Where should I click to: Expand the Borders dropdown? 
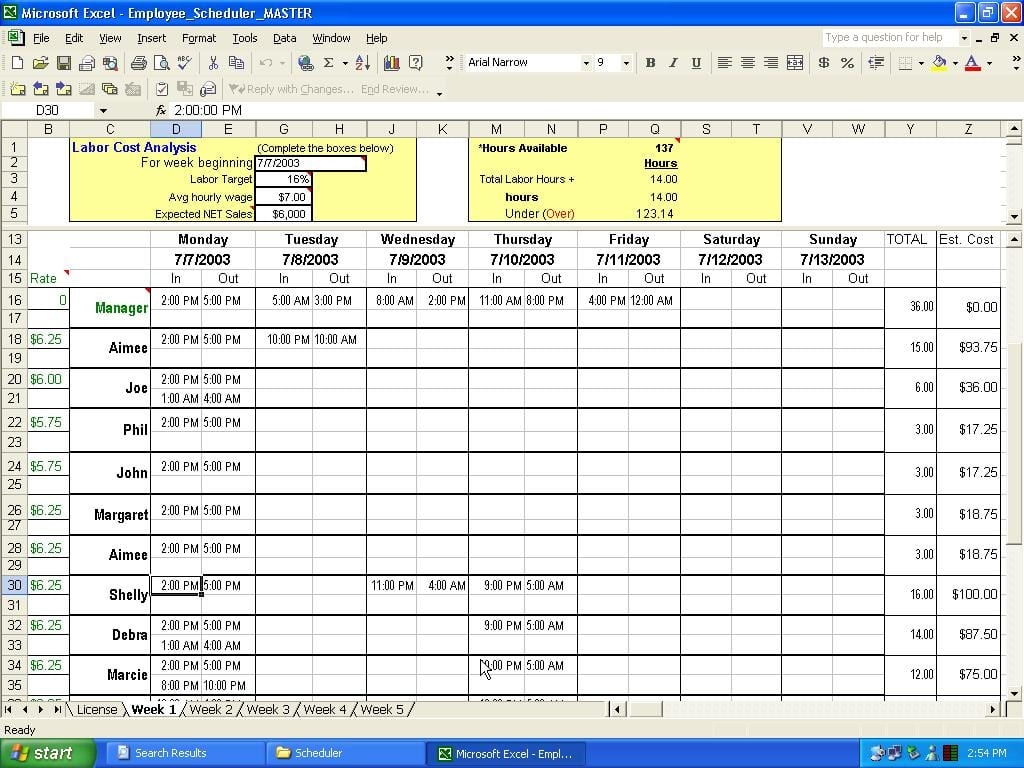tap(919, 62)
